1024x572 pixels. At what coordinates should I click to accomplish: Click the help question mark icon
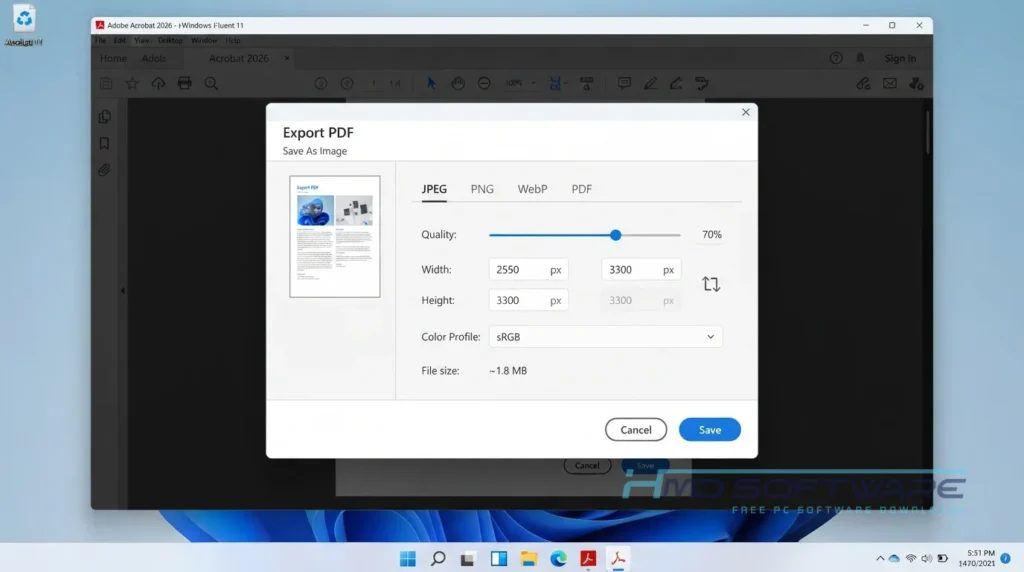[835, 58]
